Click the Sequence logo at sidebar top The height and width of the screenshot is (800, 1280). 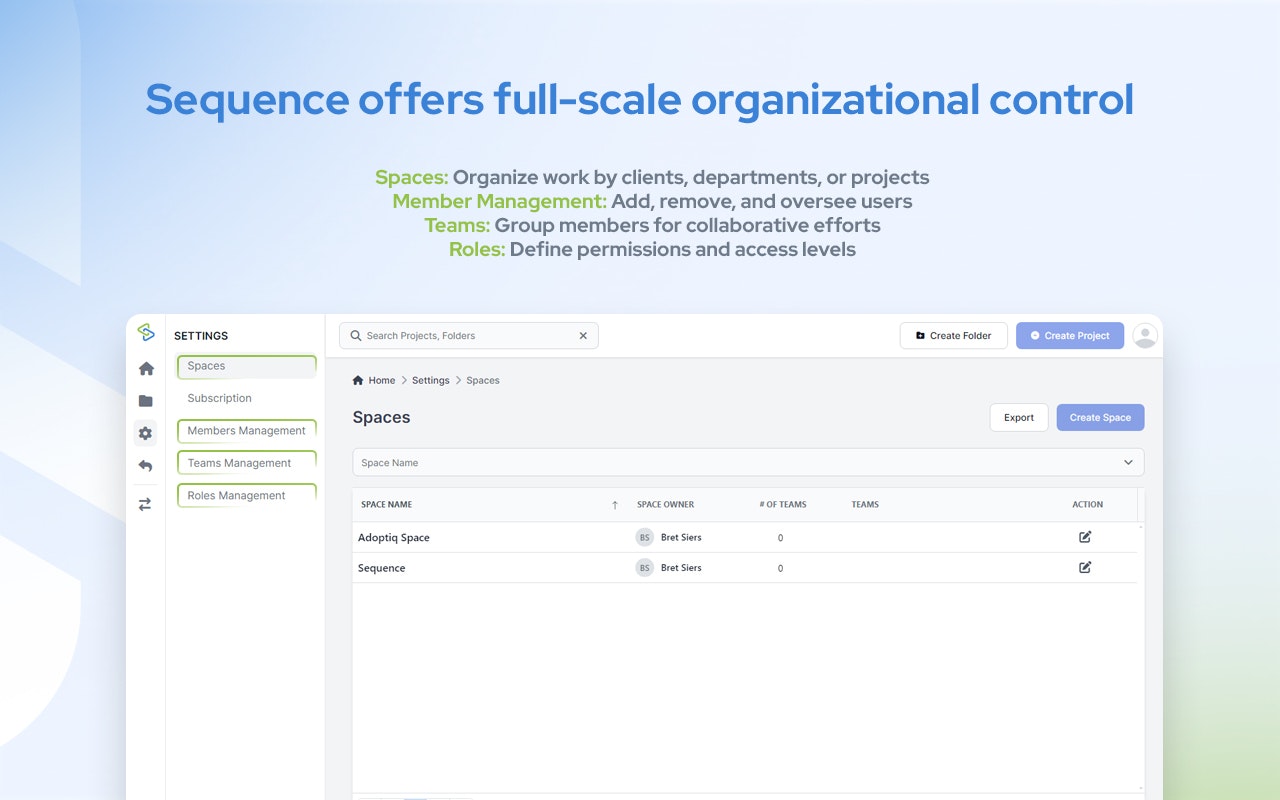click(x=146, y=331)
